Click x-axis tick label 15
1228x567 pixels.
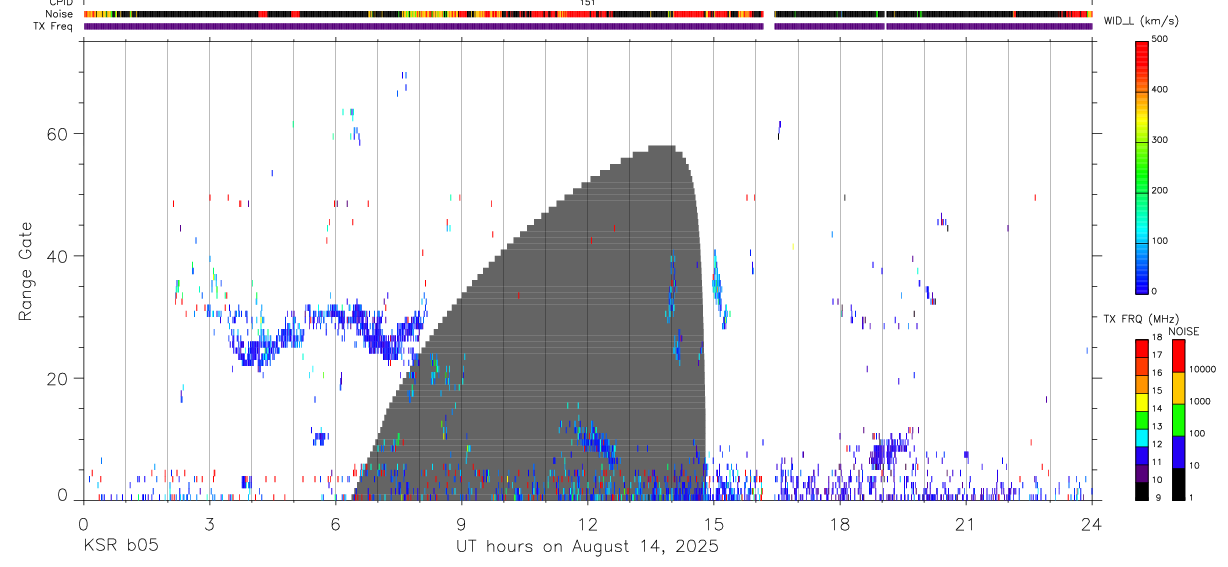click(x=713, y=523)
